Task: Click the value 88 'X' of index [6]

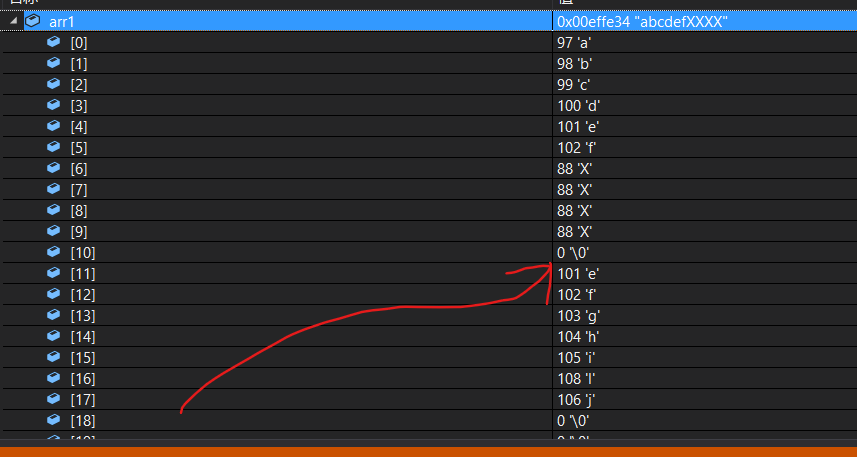Action: point(575,168)
